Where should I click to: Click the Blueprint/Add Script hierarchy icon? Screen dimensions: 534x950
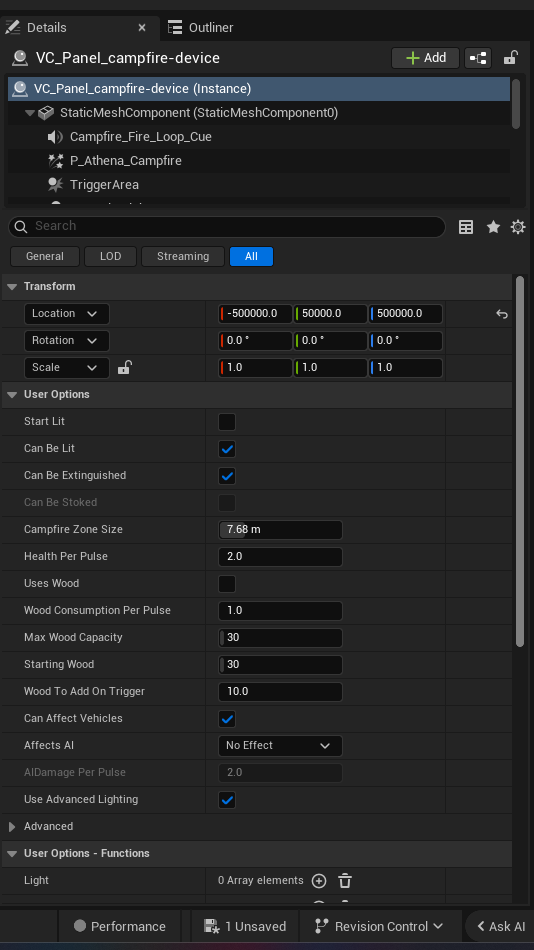478,58
